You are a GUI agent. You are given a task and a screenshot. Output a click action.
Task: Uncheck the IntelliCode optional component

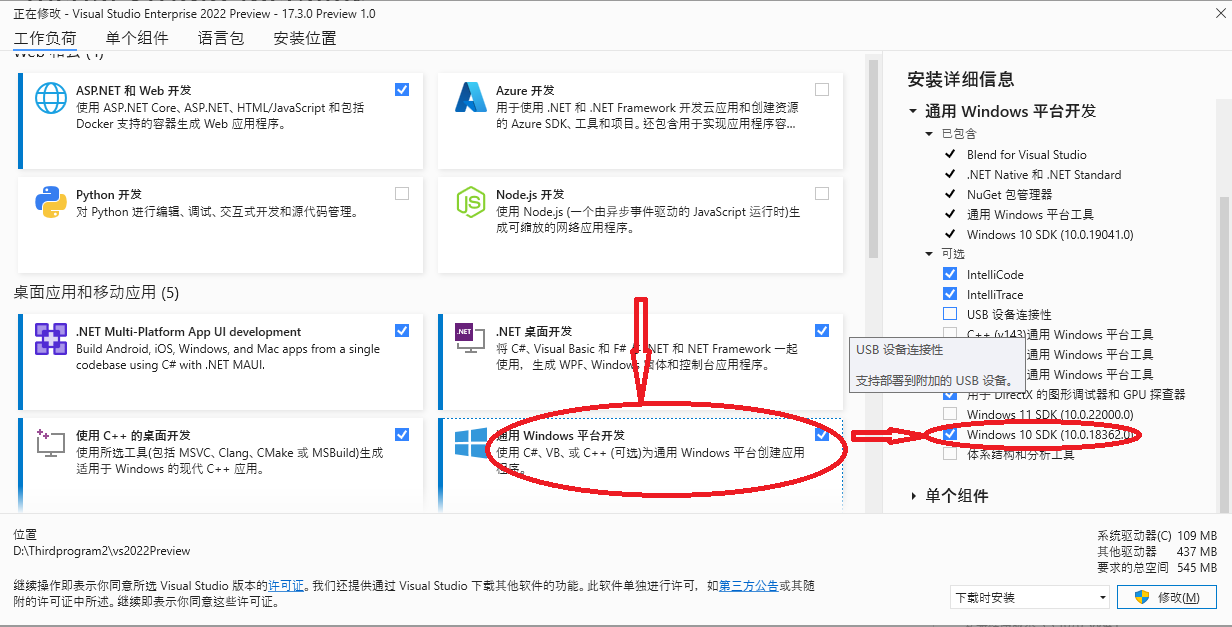point(950,274)
